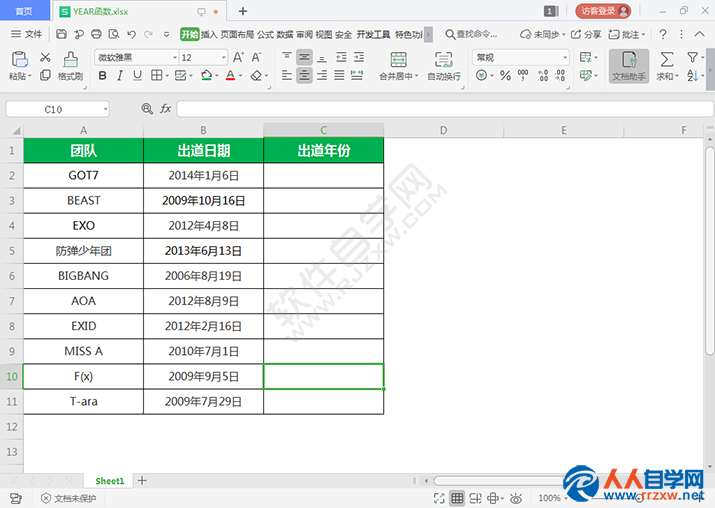Click the fill color bucket swatch
The image size is (715, 508).
(x=207, y=75)
